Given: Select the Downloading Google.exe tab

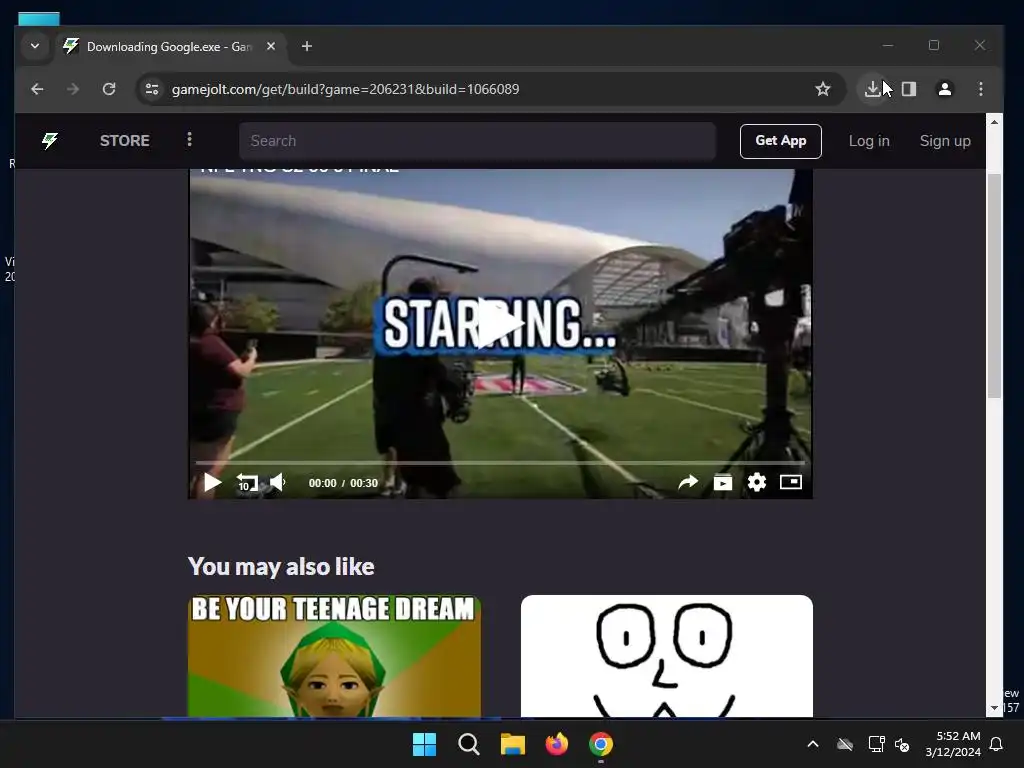Looking at the screenshot, I should [170, 46].
